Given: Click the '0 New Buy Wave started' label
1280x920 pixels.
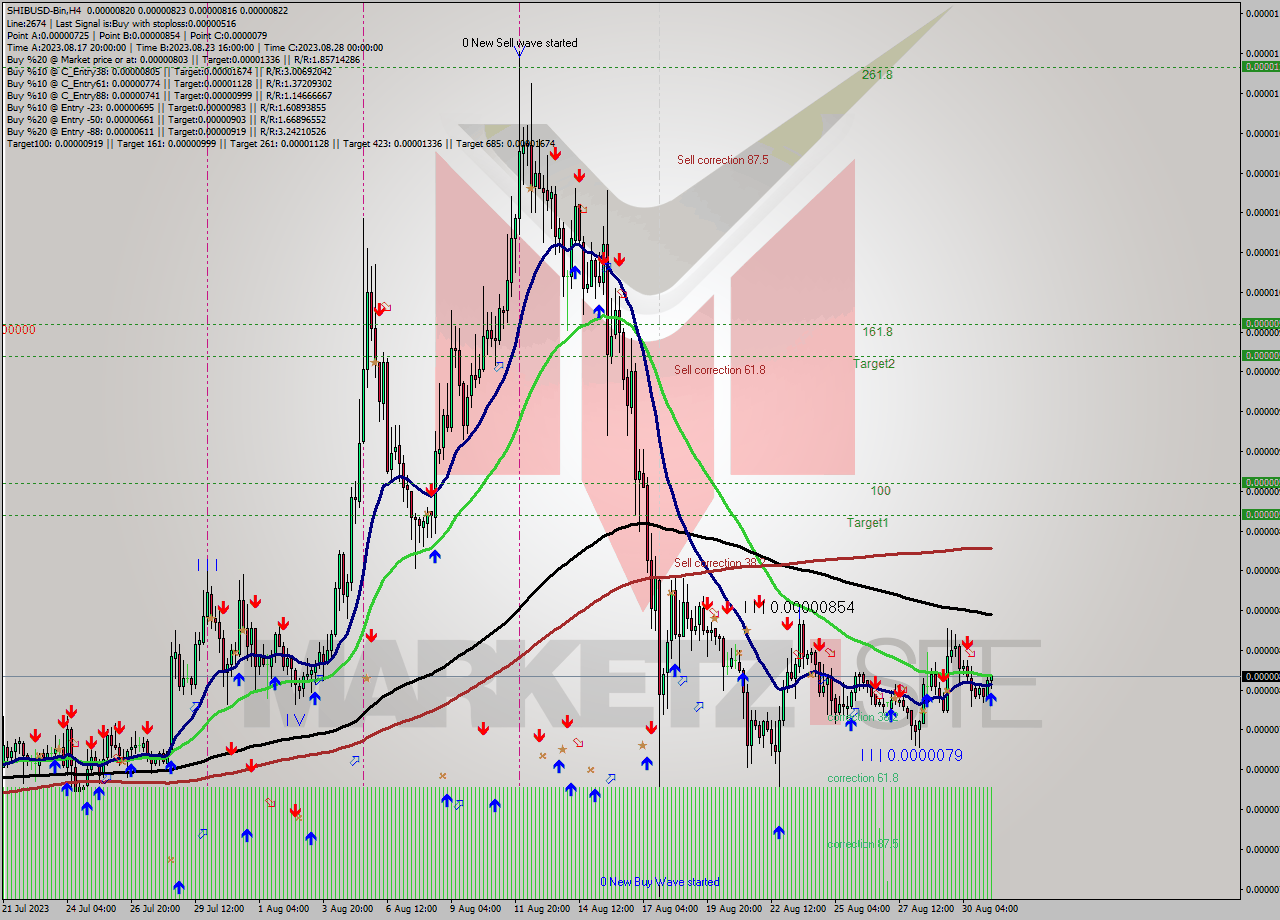Looking at the screenshot, I should pos(659,882).
